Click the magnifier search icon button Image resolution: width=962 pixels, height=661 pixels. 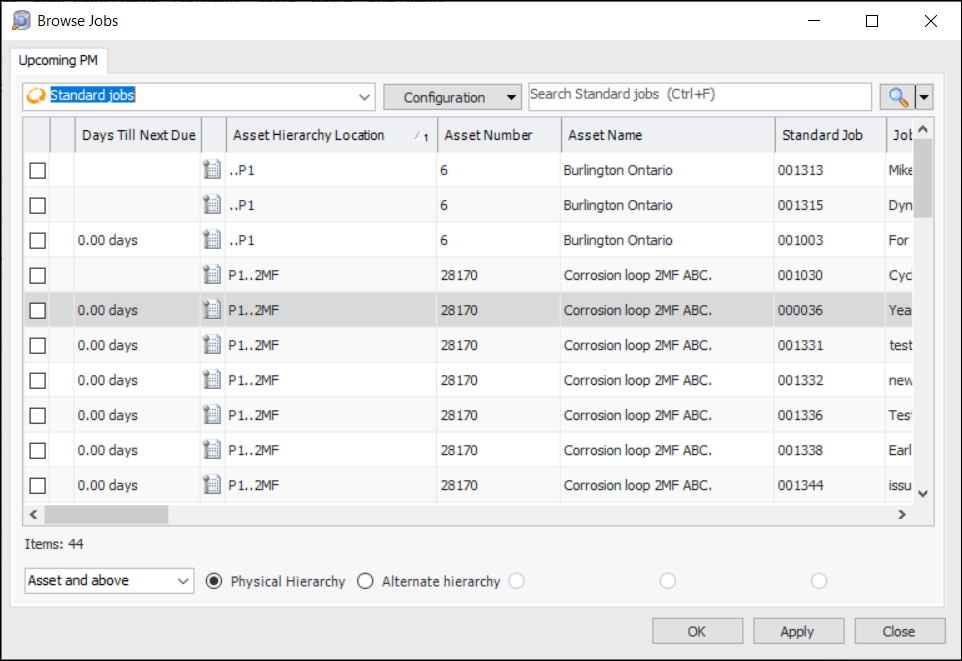click(x=898, y=97)
